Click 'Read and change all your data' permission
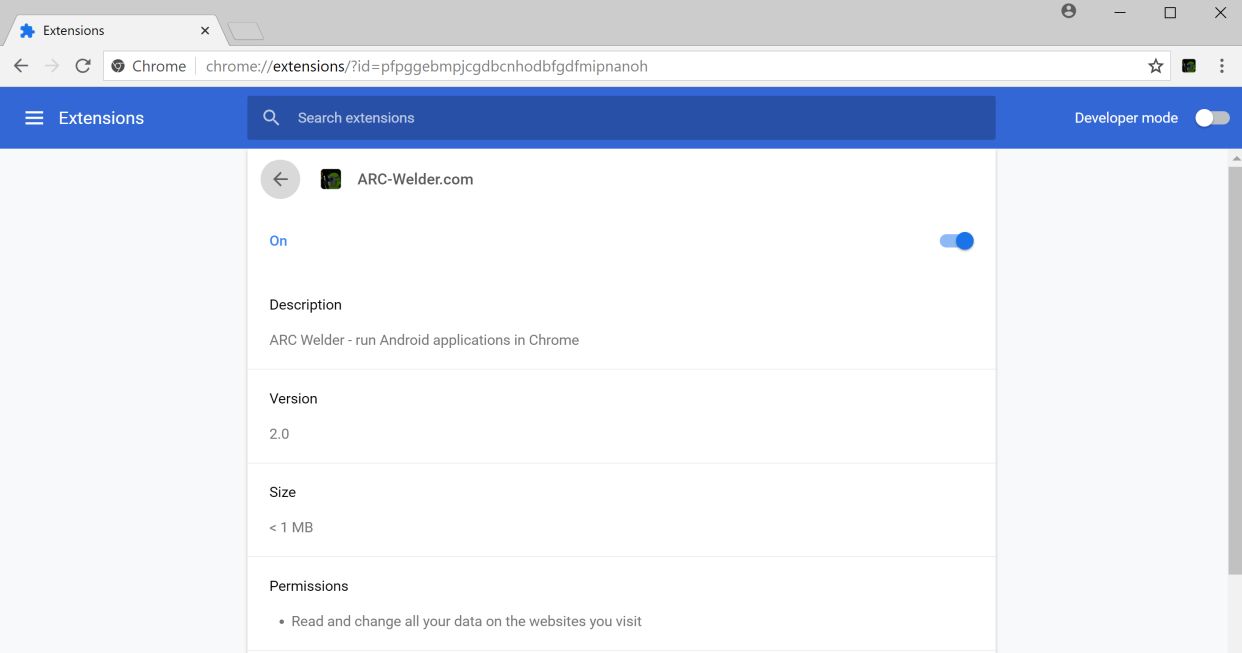This screenshot has width=1242, height=653. (x=466, y=621)
